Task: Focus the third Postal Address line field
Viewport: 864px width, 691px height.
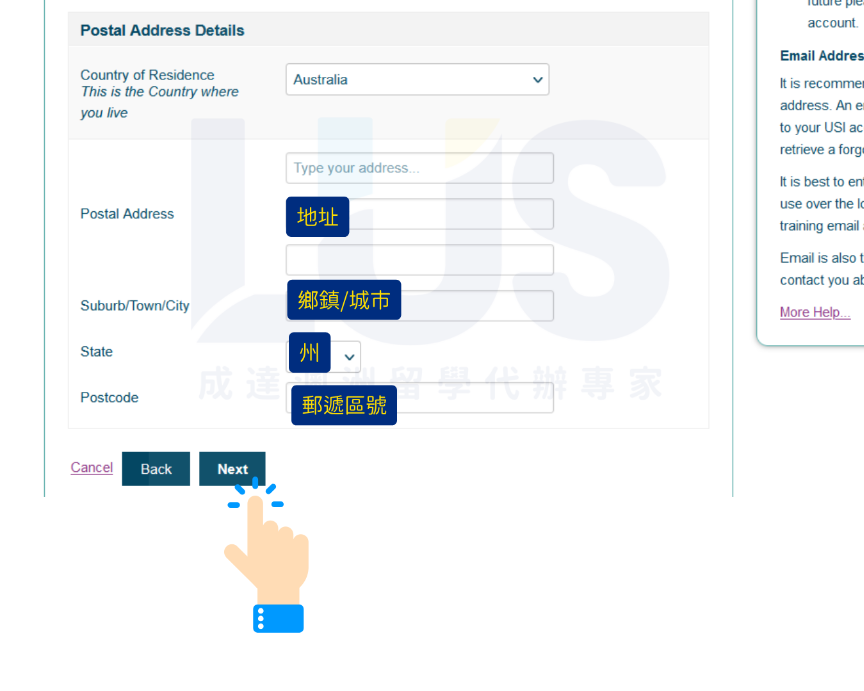Action: pos(419,260)
